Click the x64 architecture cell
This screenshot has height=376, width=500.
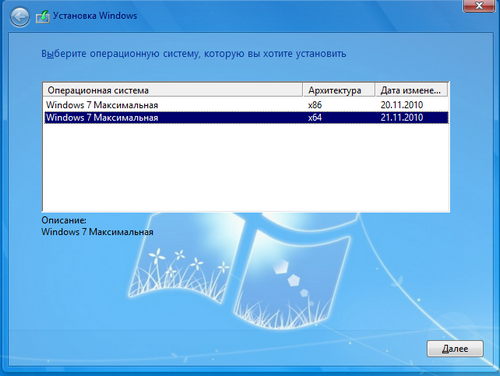(315, 118)
